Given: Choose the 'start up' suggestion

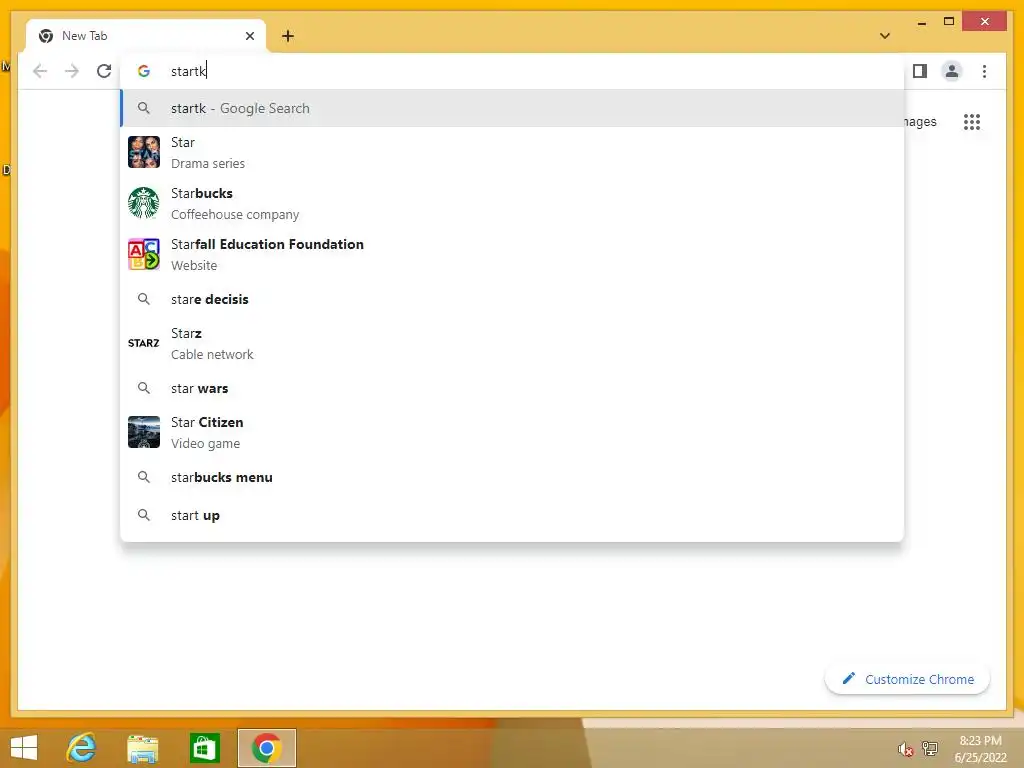Looking at the screenshot, I should coord(513,515).
